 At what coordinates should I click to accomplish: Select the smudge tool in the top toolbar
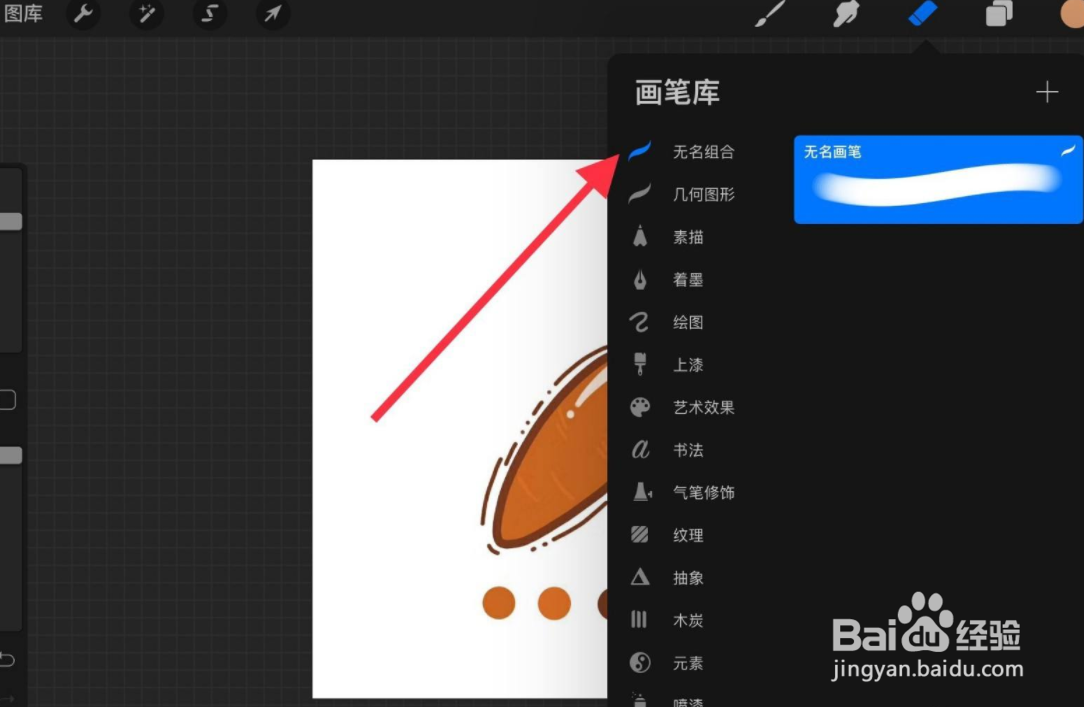(845, 14)
